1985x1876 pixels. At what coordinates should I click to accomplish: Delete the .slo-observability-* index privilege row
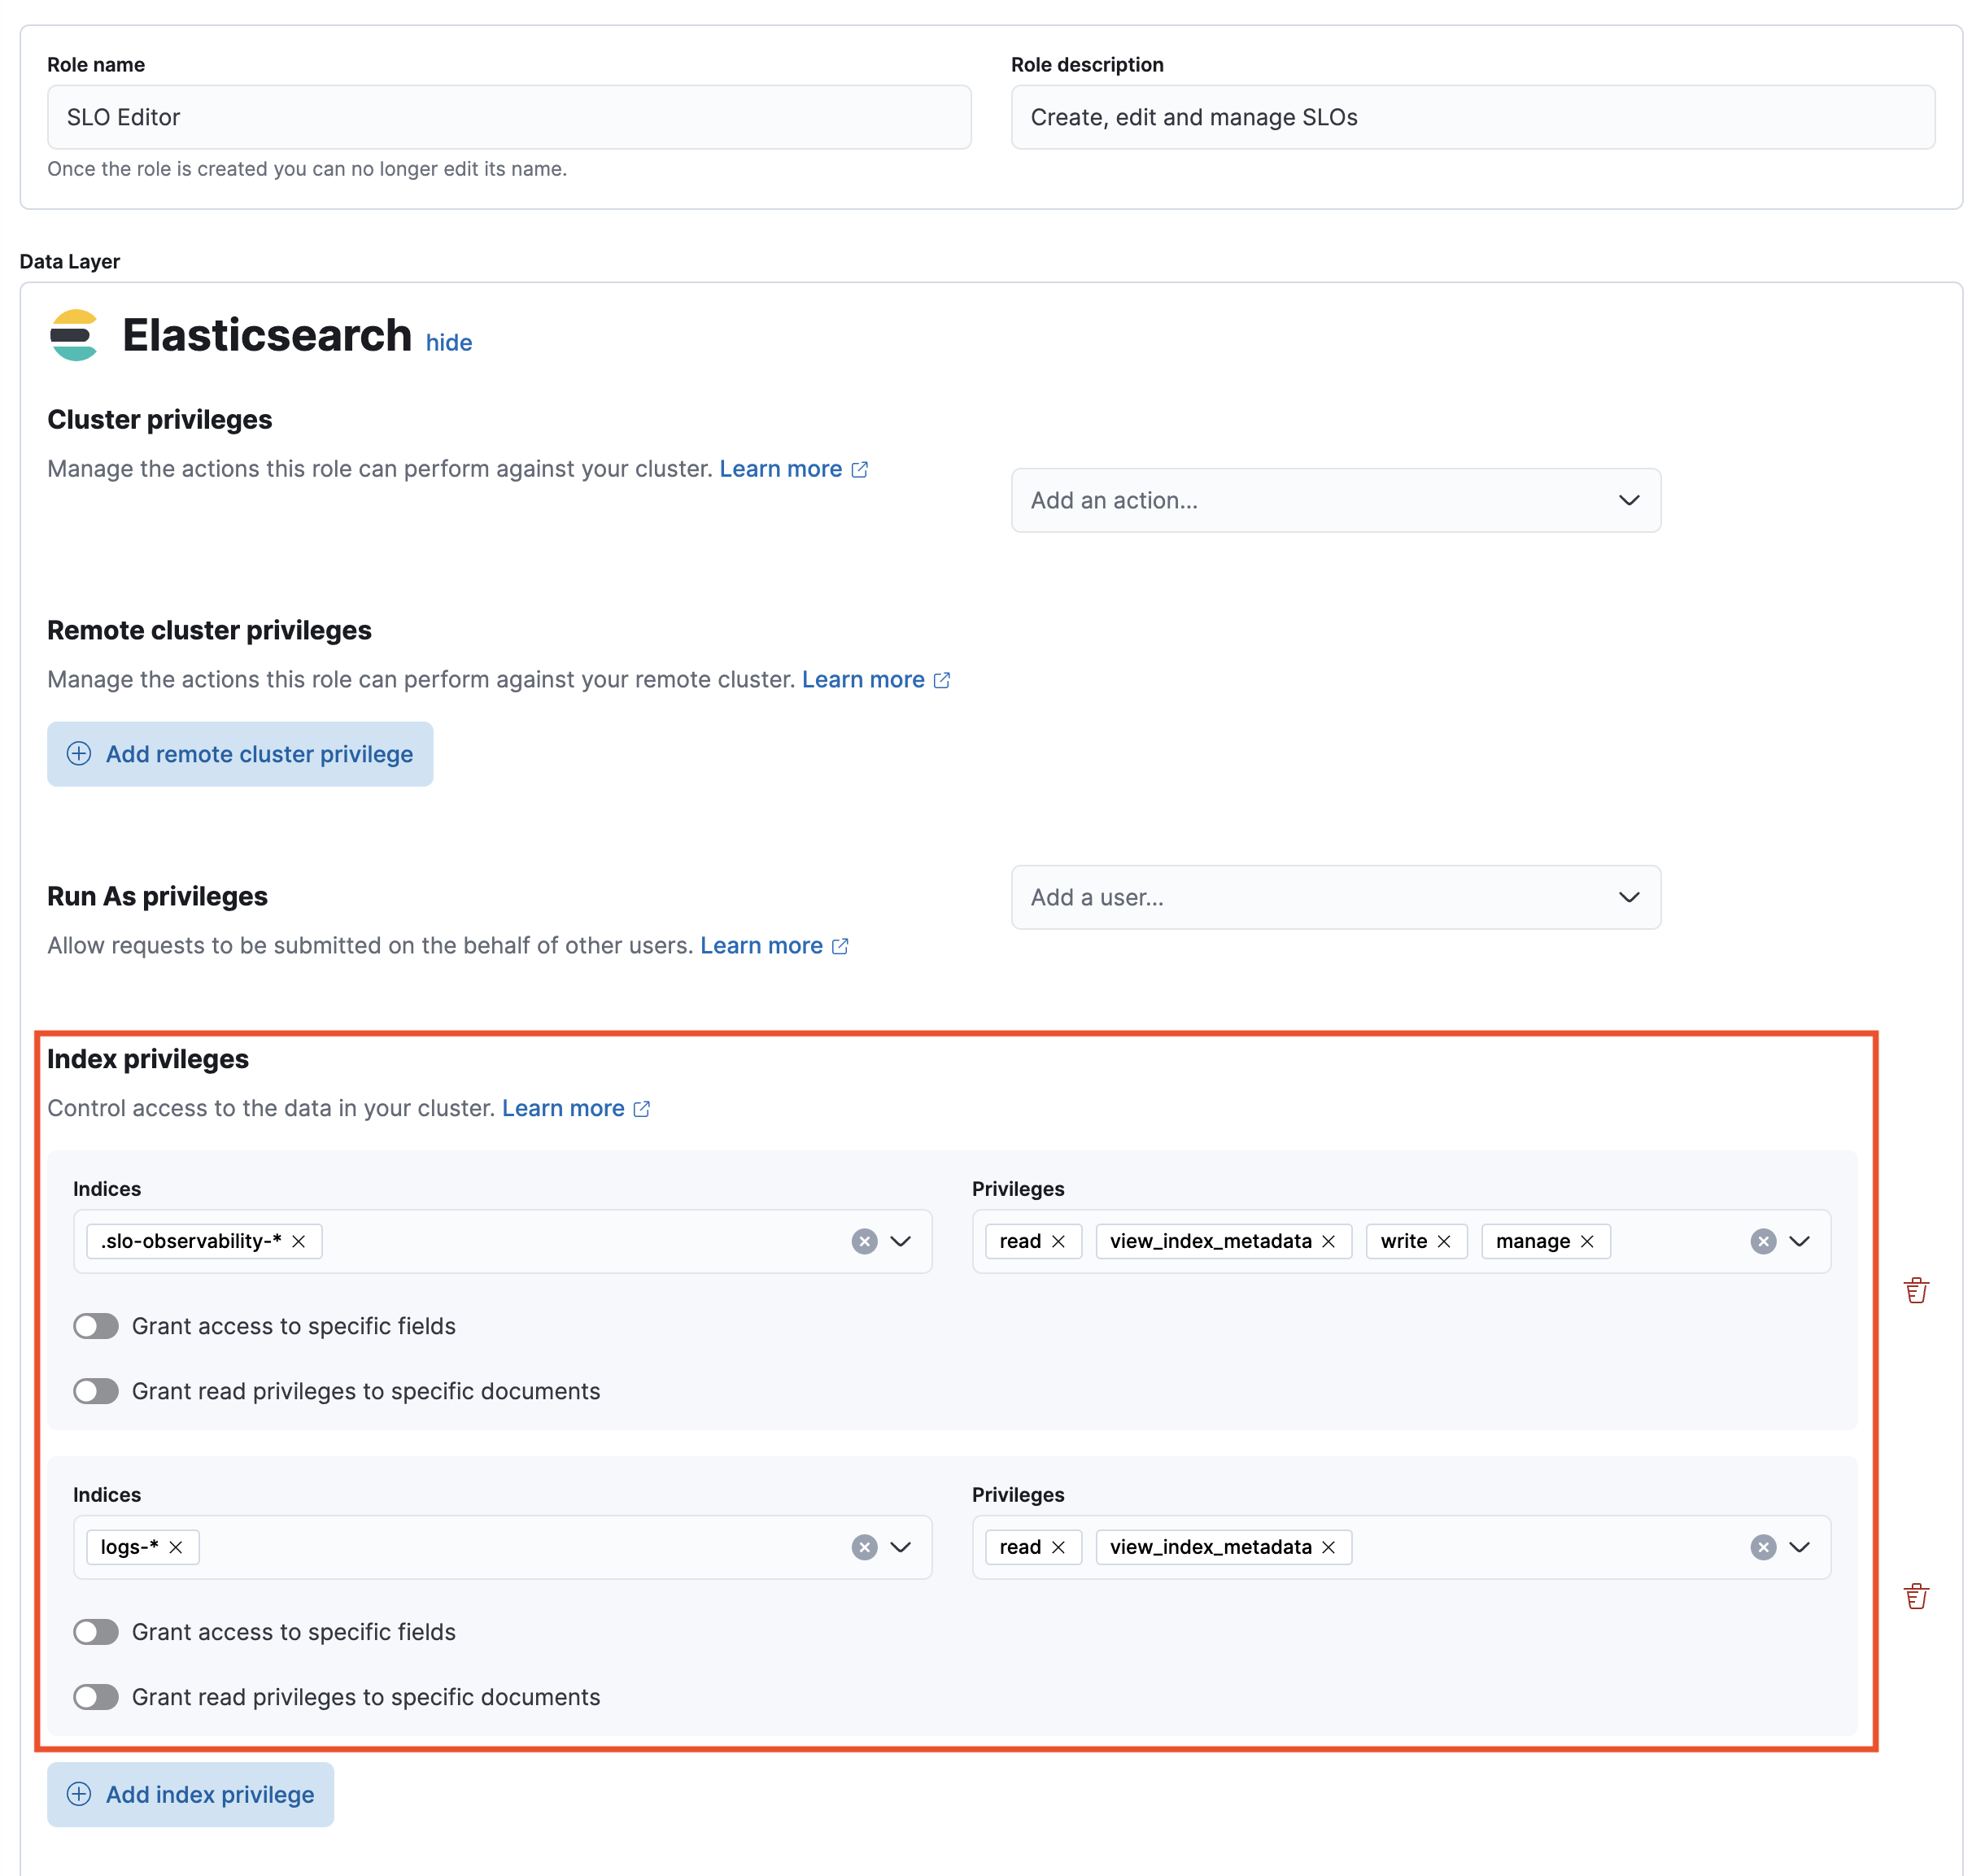tap(1917, 1290)
